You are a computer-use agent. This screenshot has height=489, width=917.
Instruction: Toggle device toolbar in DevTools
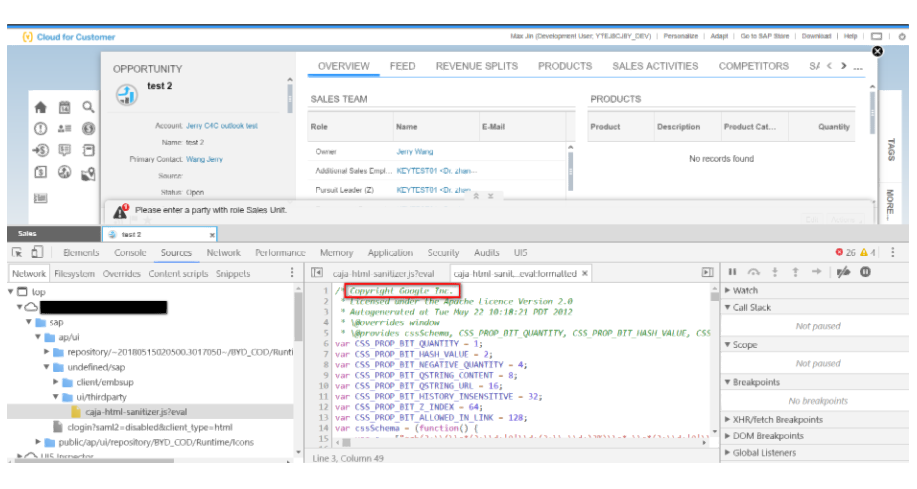tap(37, 252)
